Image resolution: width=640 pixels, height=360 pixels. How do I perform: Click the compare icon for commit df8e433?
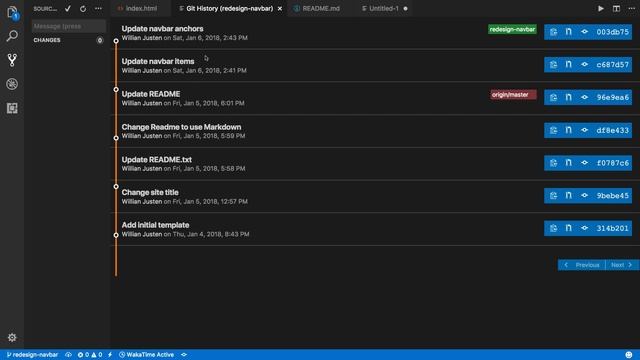tap(569, 130)
